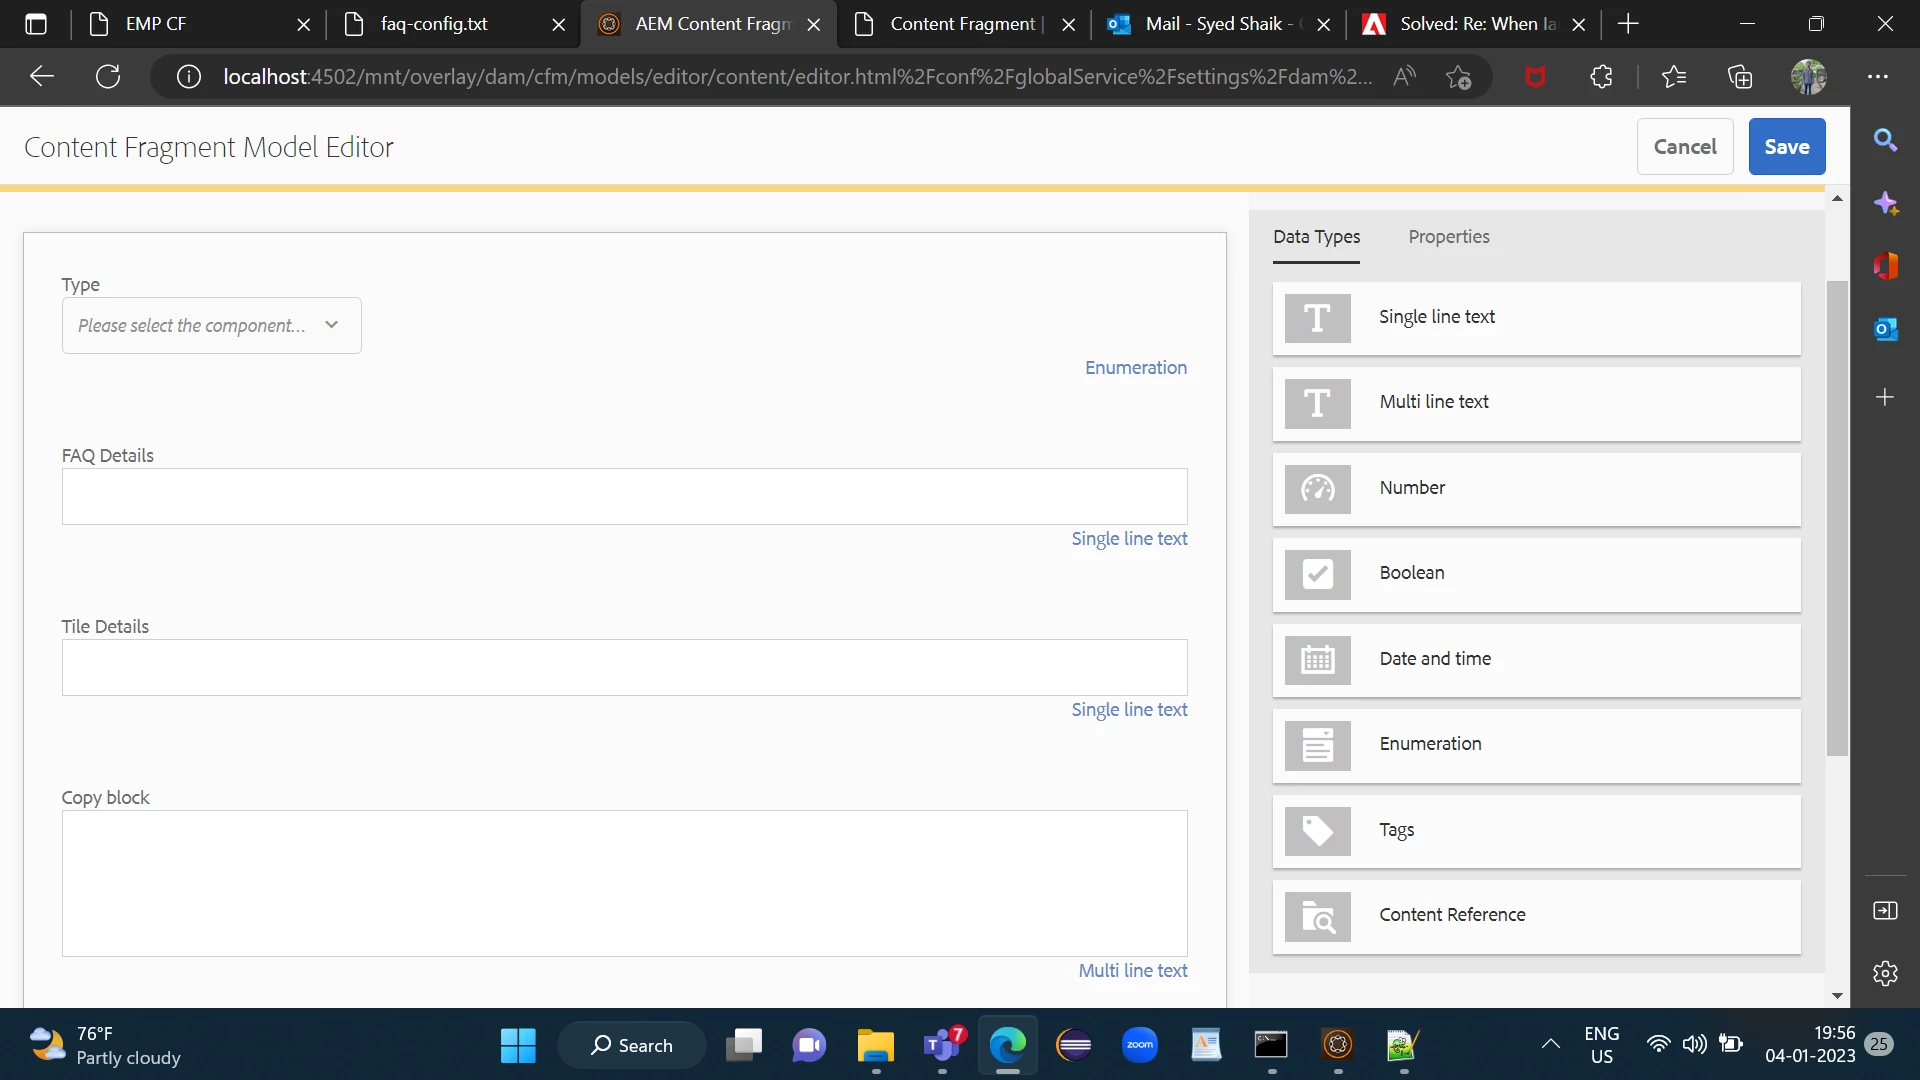Show hidden system tray icons
Image resolution: width=1920 pixels, height=1080 pixels.
click(x=1550, y=1045)
